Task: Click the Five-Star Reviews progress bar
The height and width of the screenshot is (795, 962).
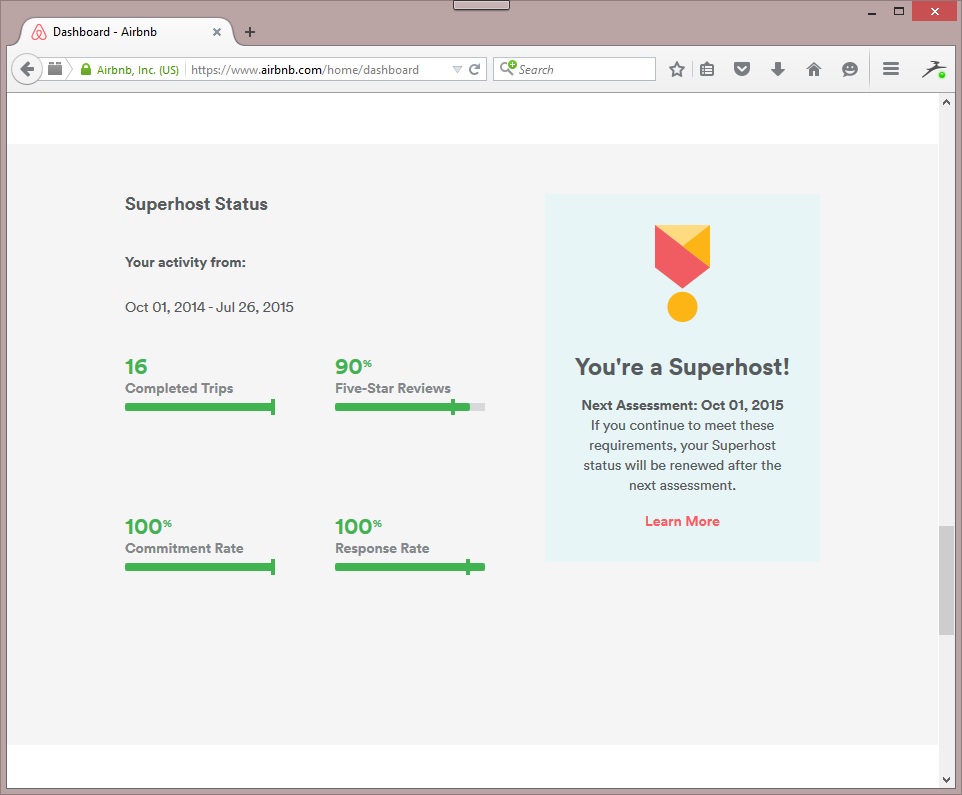Action: 409,407
